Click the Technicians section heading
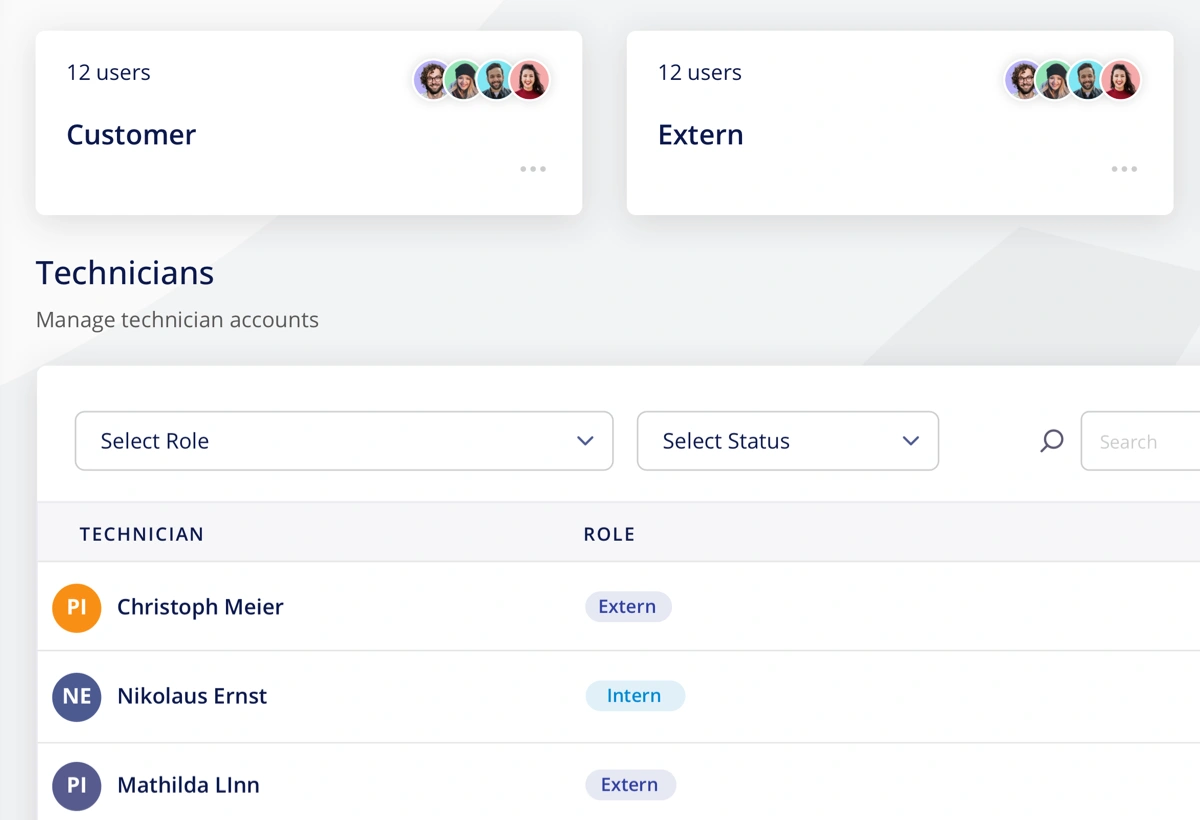The width and height of the screenshot is (1200, 820). (125, 273)
